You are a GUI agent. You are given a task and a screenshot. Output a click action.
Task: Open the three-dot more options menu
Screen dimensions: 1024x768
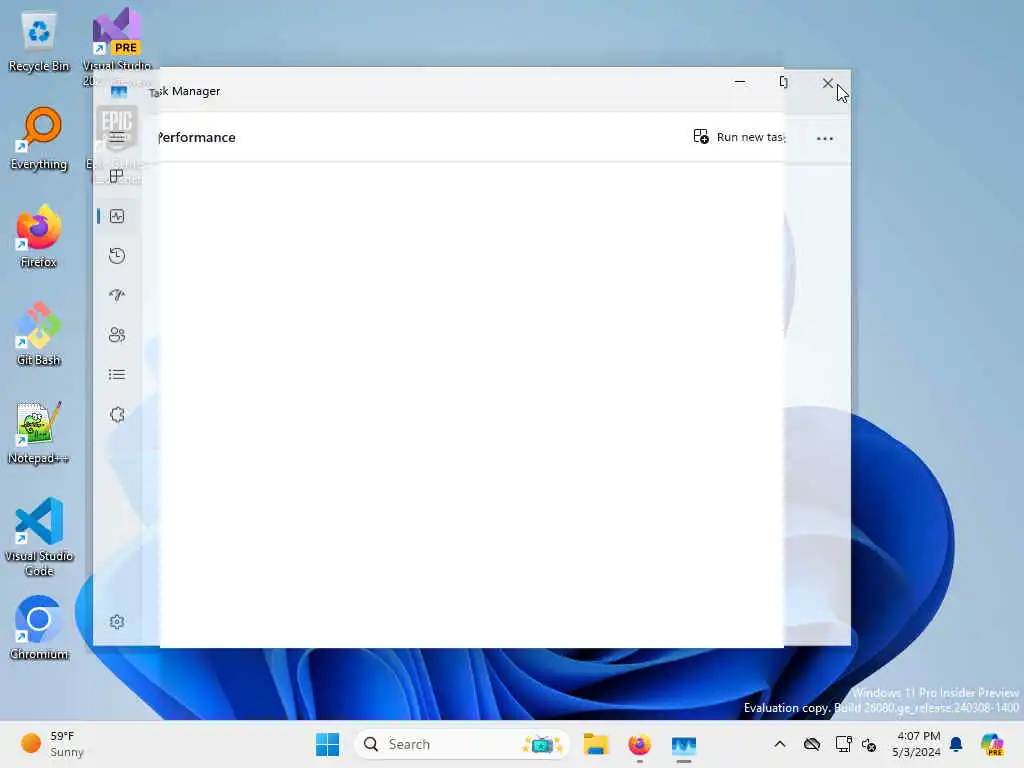(825, 138)
